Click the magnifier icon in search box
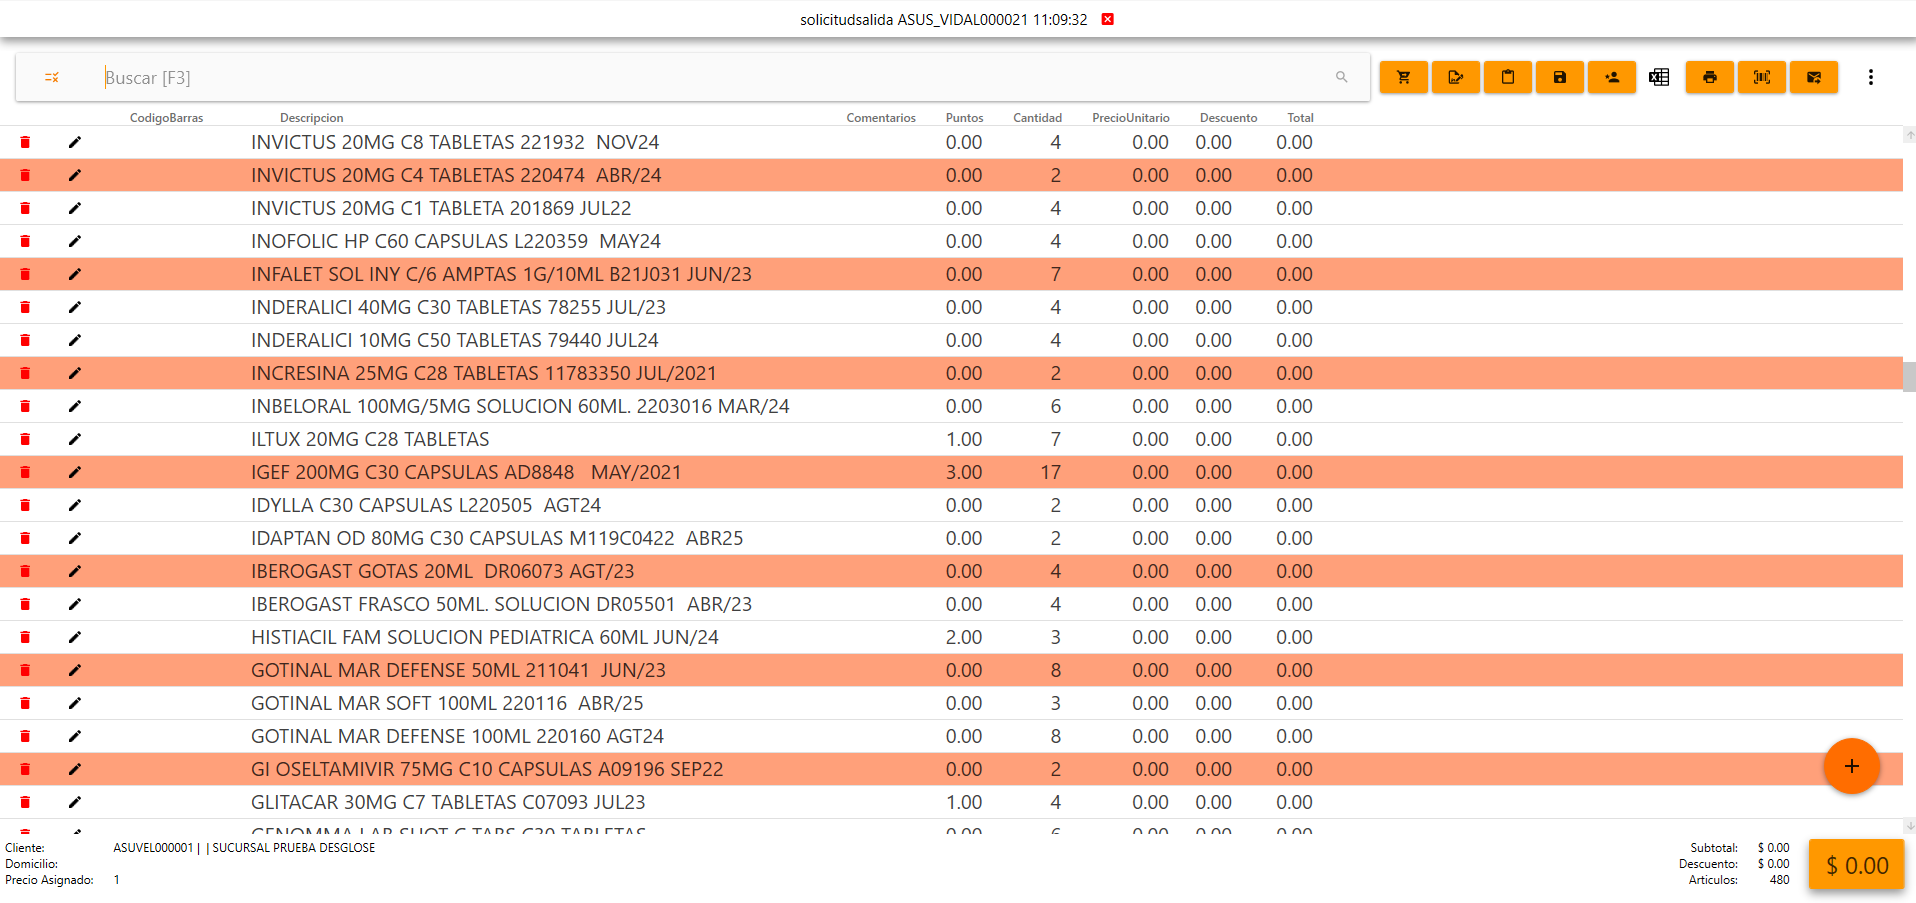The height and width of the screenshot is (903, 1916). (1341, 77)
